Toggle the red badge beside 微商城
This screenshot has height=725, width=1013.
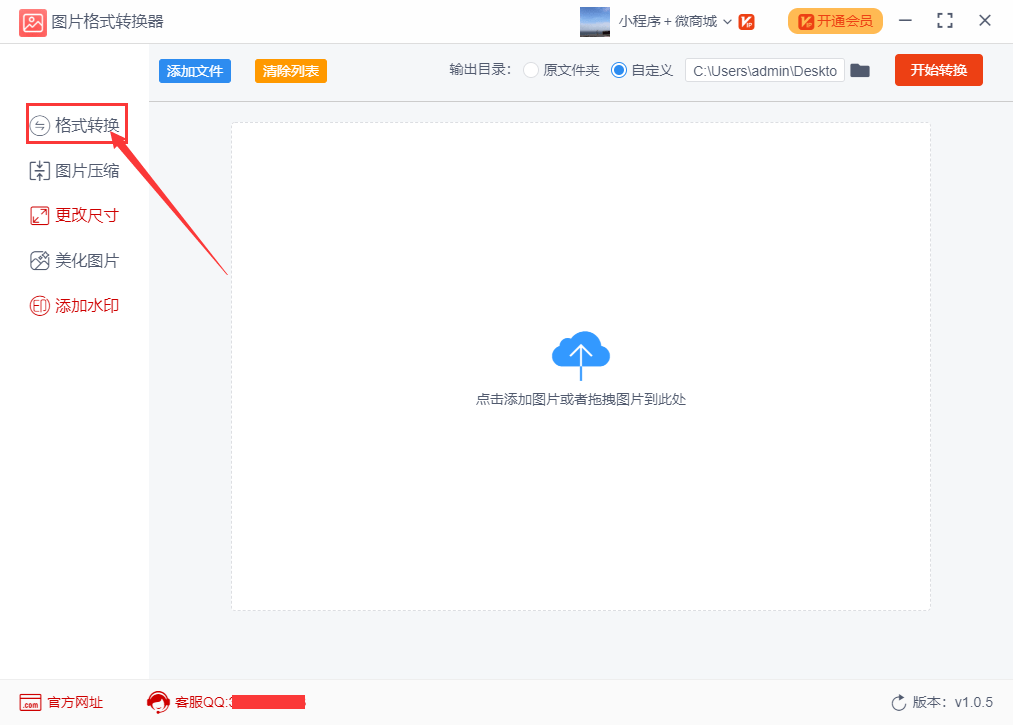(747, 20)
